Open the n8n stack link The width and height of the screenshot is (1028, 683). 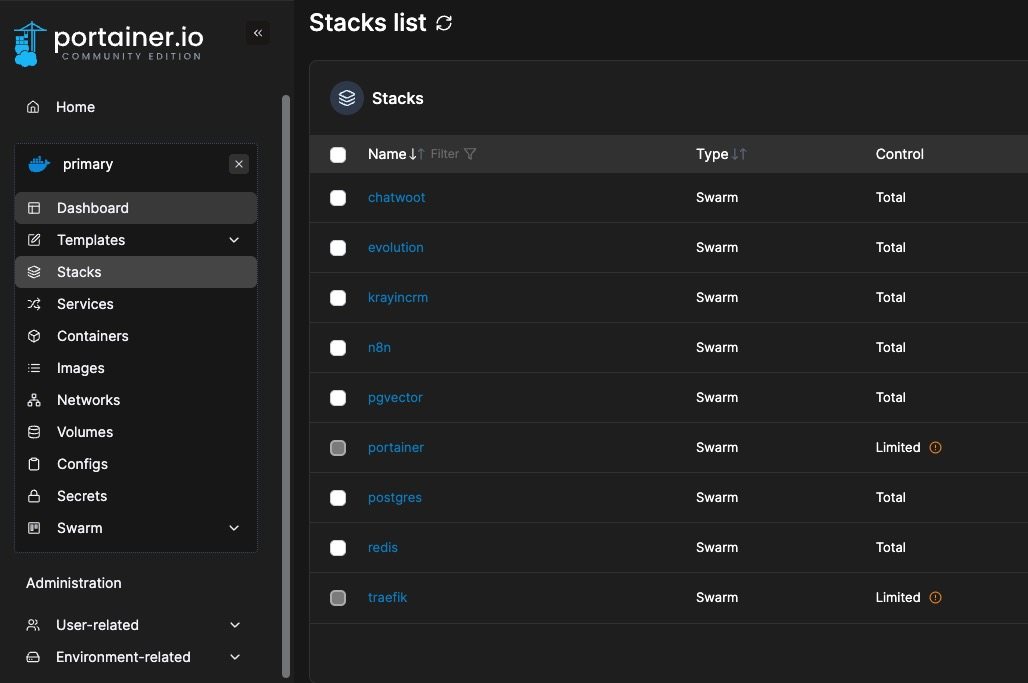[379, 347]
